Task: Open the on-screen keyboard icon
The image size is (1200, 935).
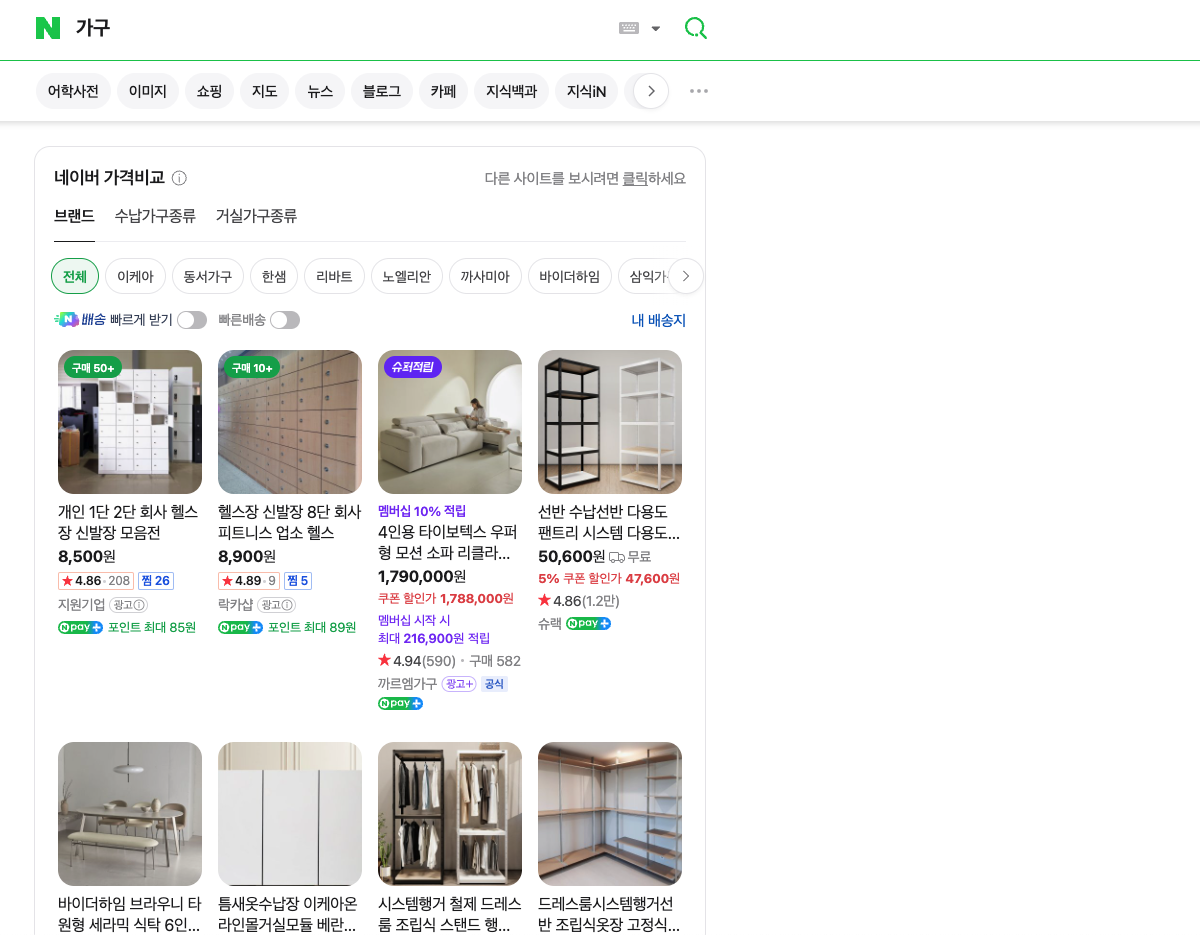Action: point(629,28)
